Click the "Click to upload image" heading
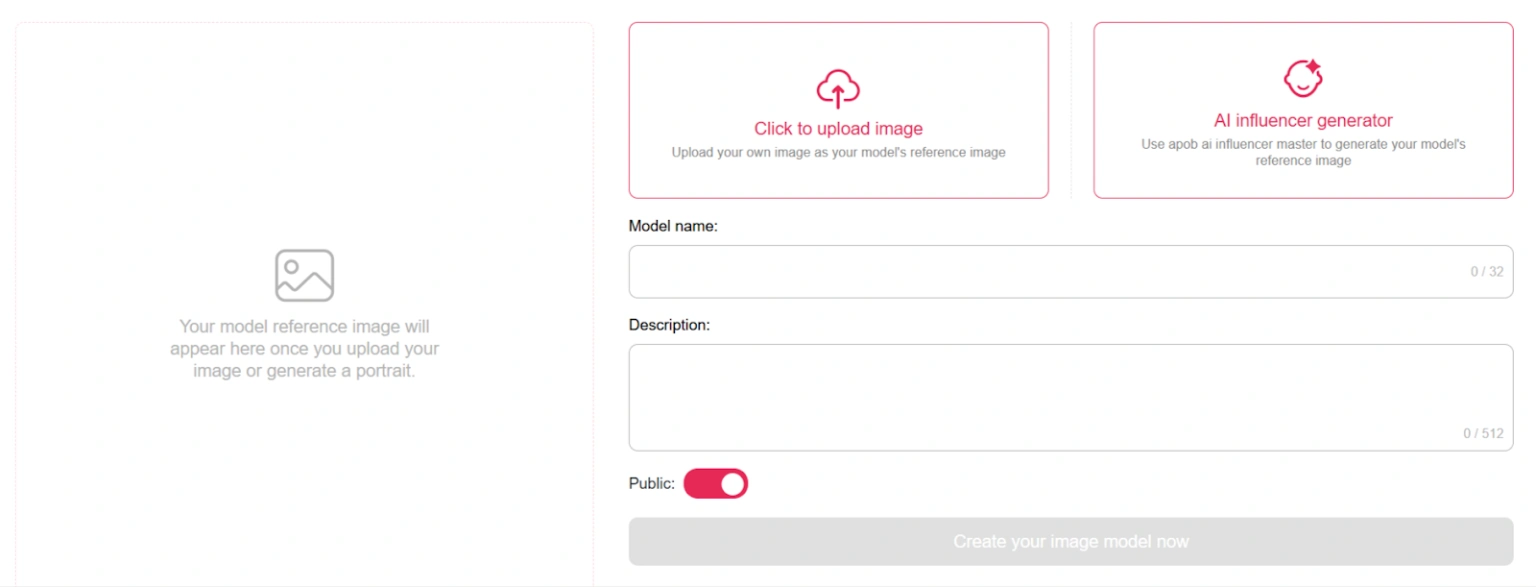 click(x=838, y=129)
